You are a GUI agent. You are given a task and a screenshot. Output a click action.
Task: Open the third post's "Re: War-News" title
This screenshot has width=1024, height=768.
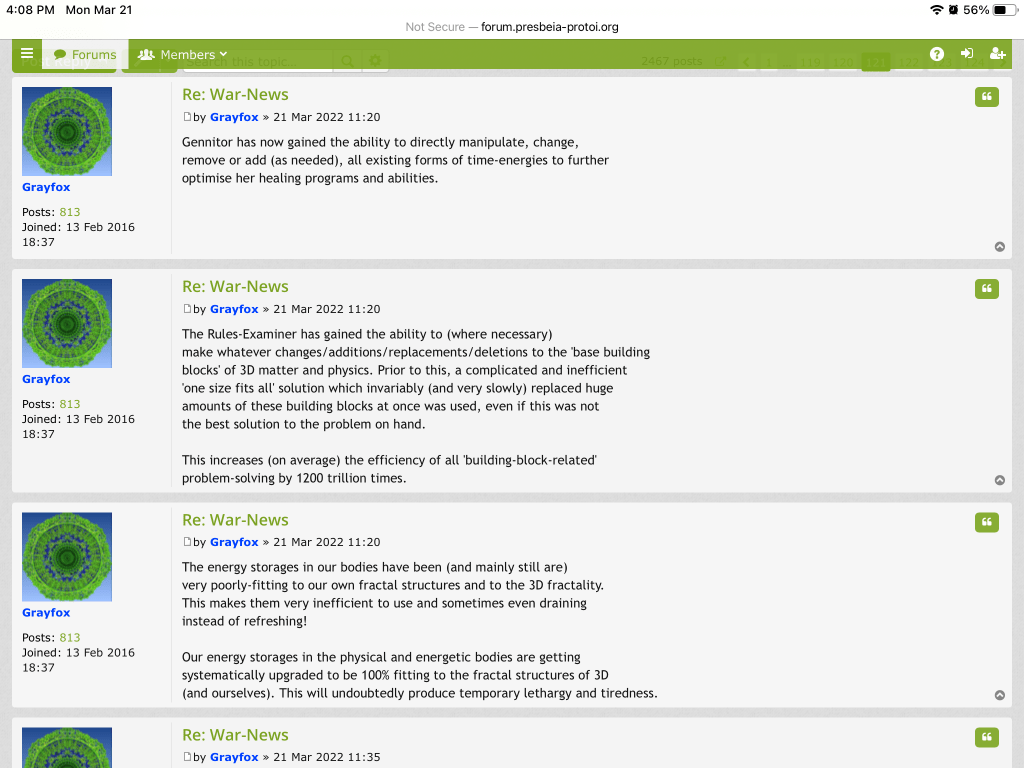[235, 520]
